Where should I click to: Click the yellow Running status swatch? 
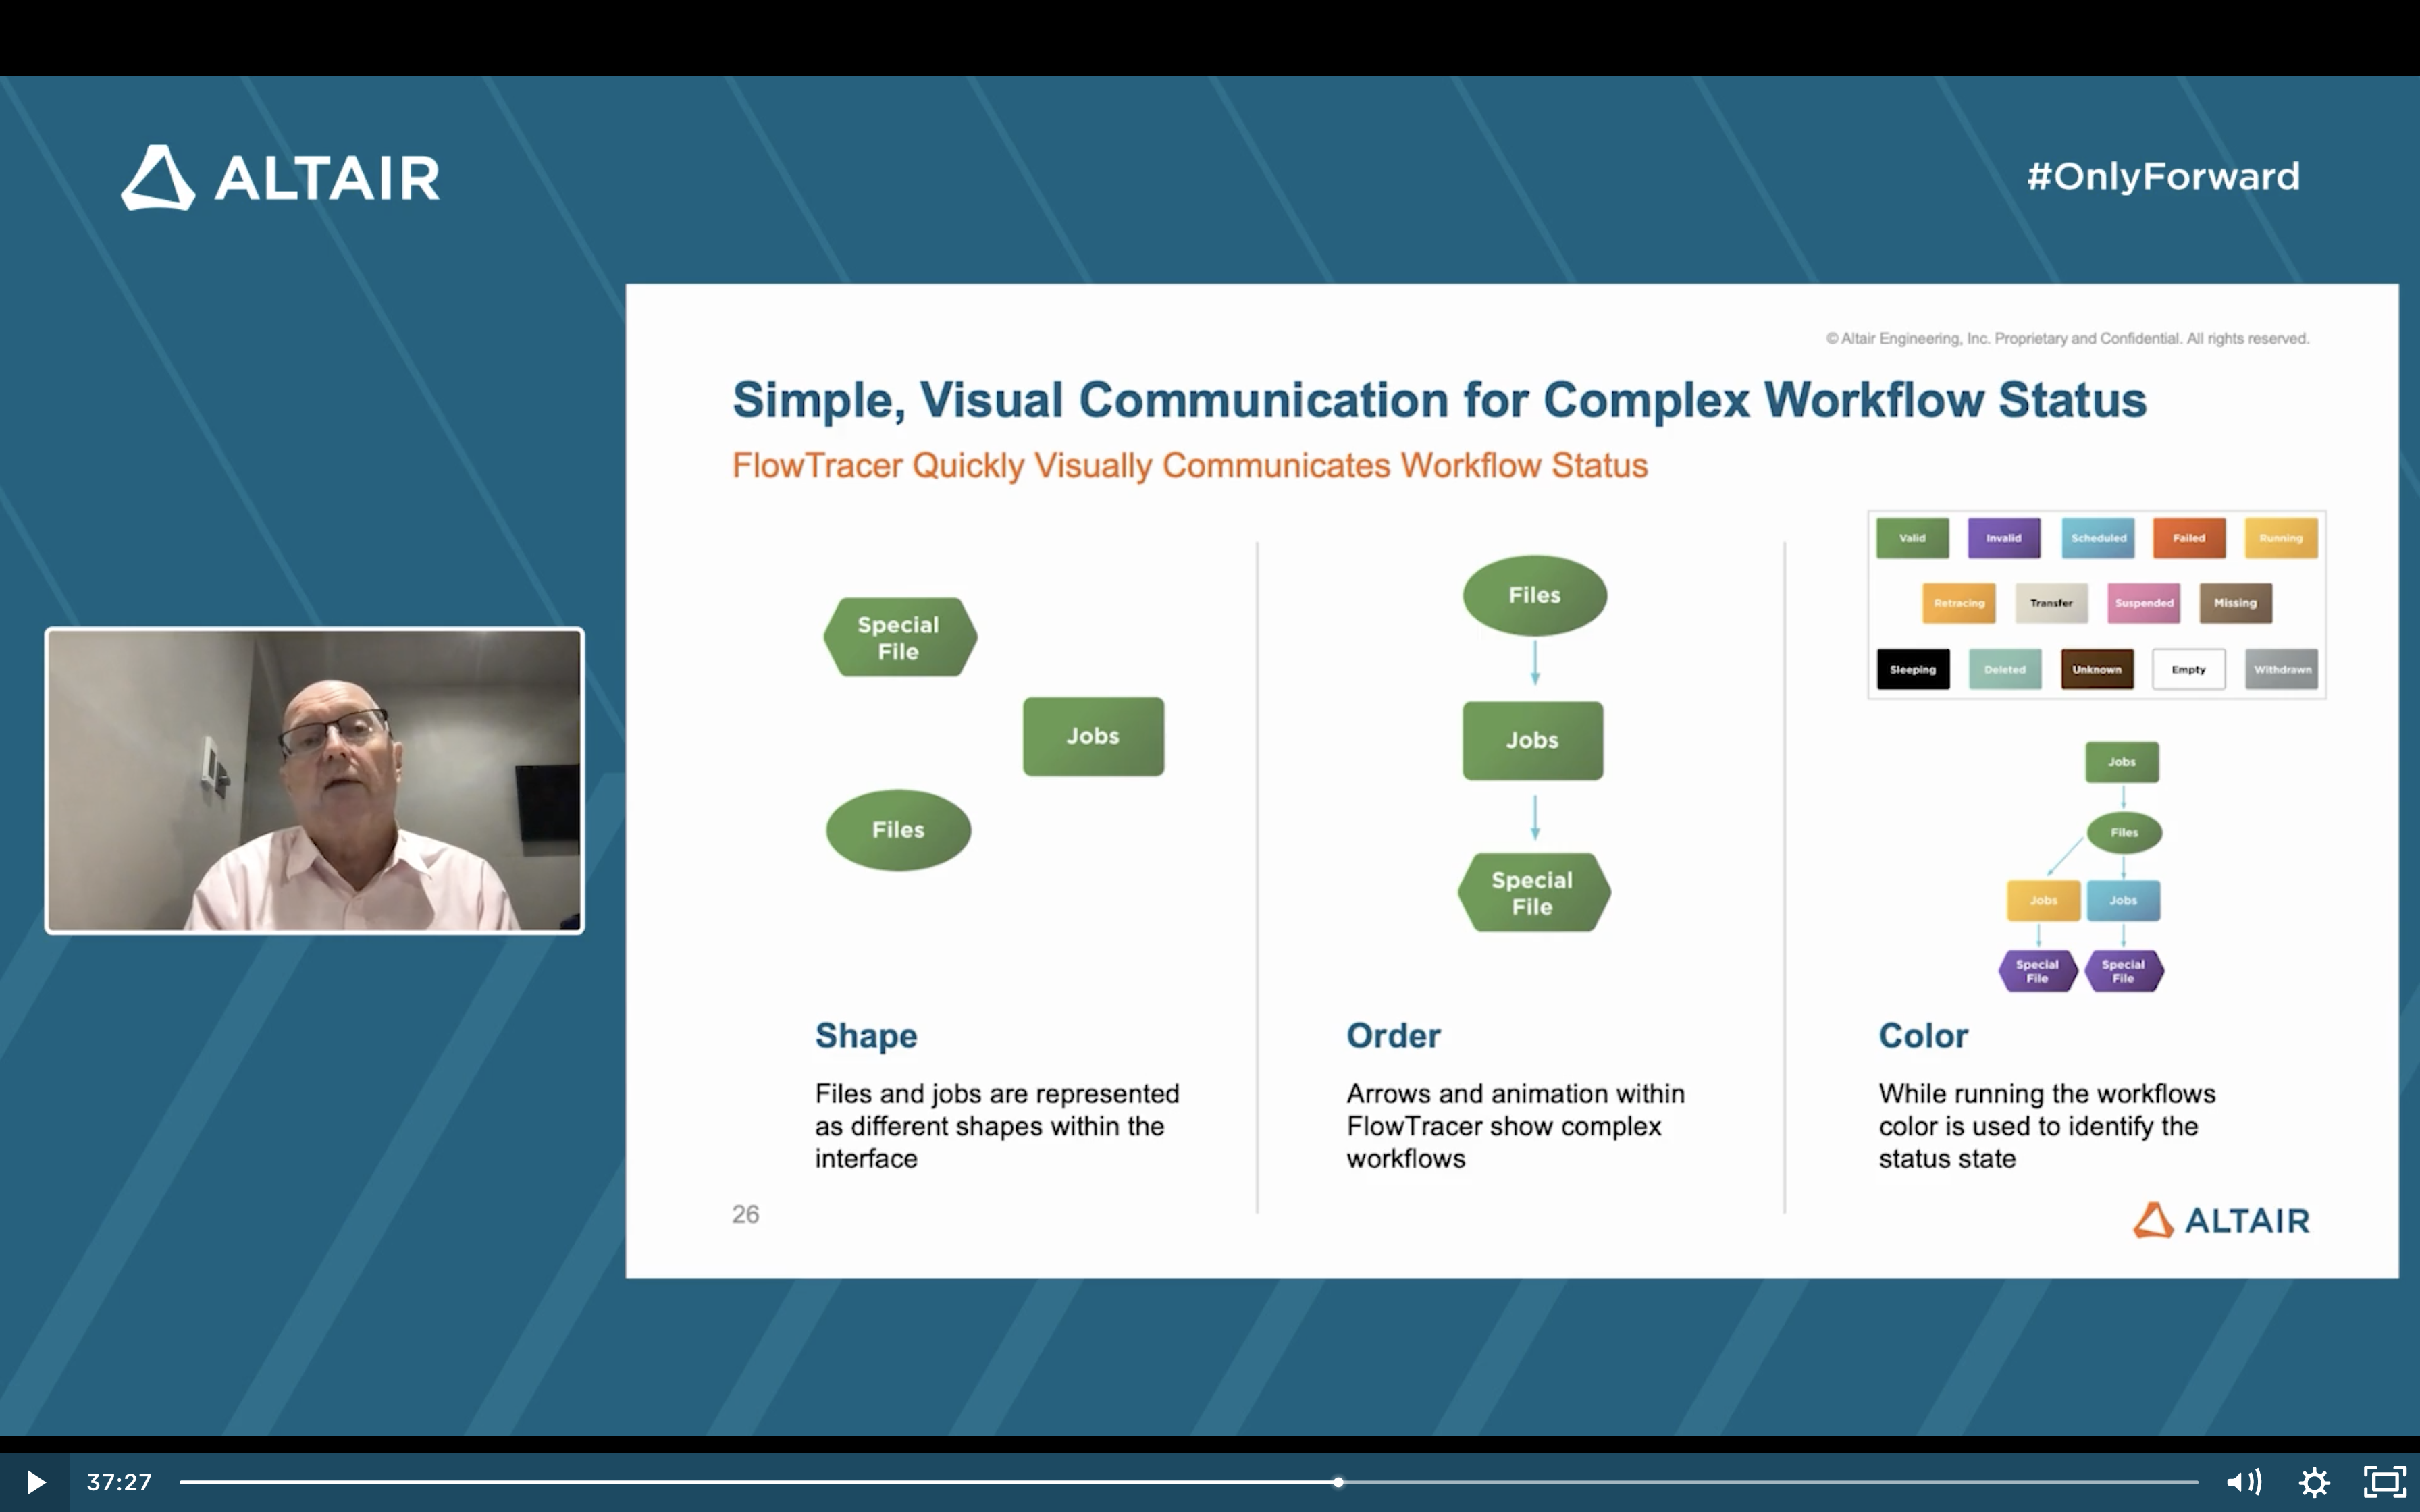click(x=2281, y=538)
